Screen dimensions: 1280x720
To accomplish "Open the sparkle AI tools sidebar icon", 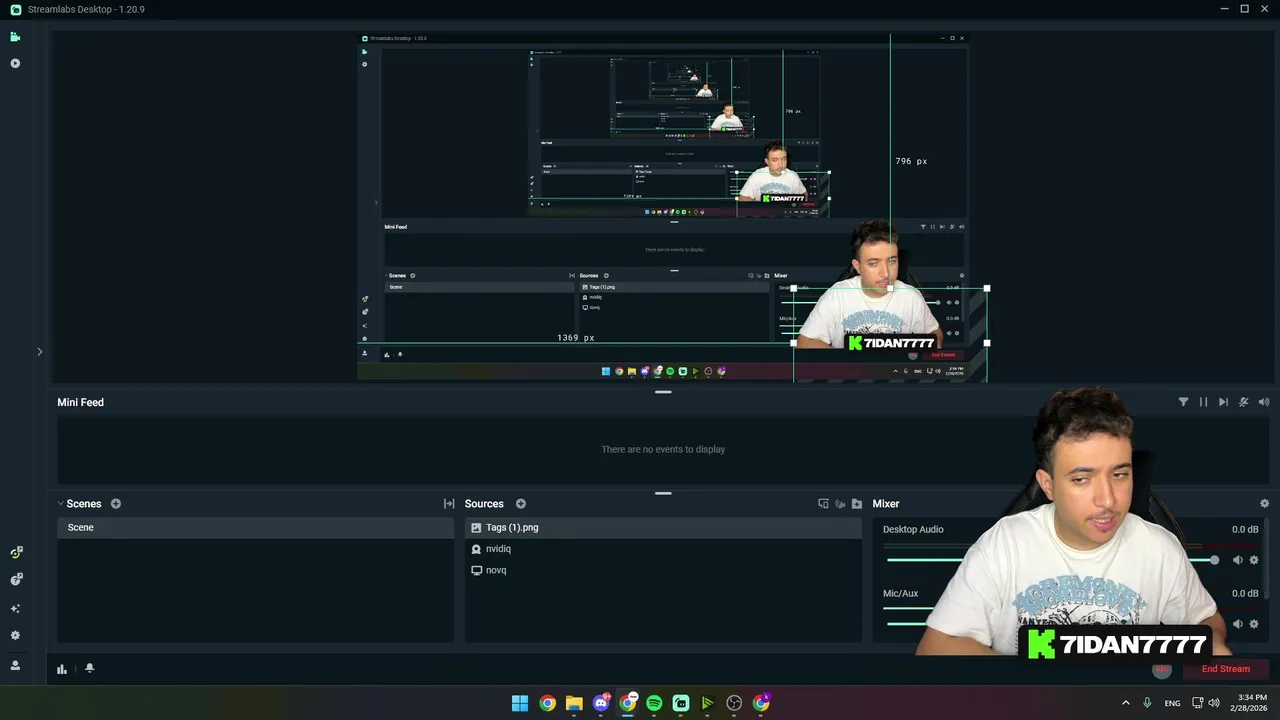I will pyautogui.click(x=15, y=608).
